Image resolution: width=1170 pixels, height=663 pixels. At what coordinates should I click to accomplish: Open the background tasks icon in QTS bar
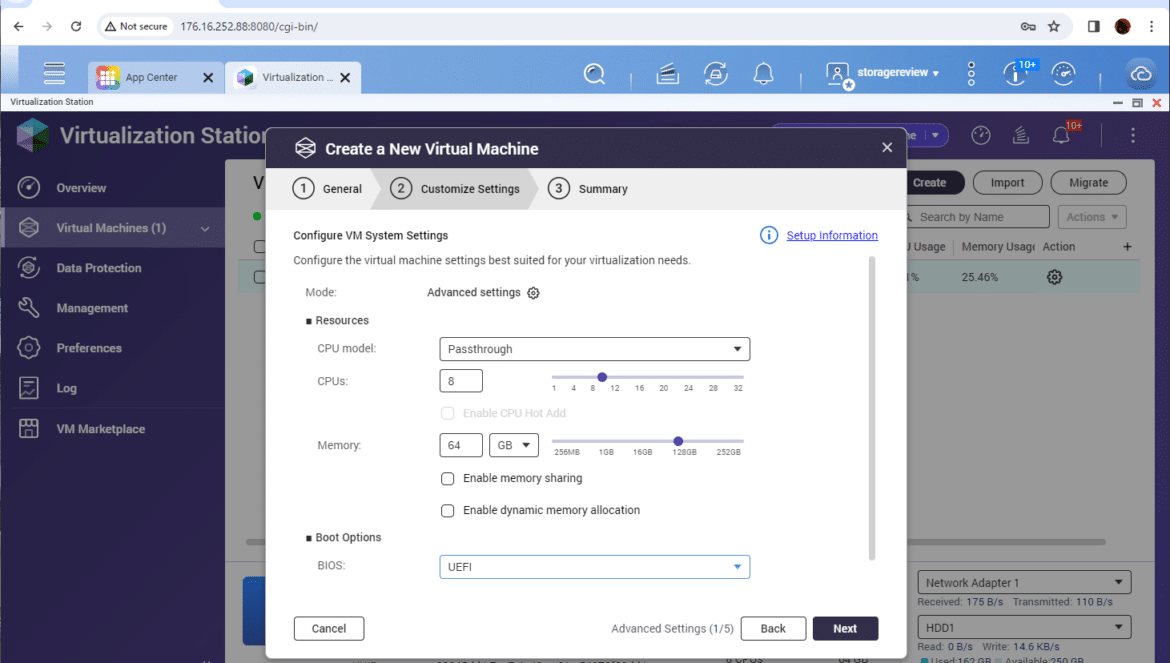click(x=667, y=73)
